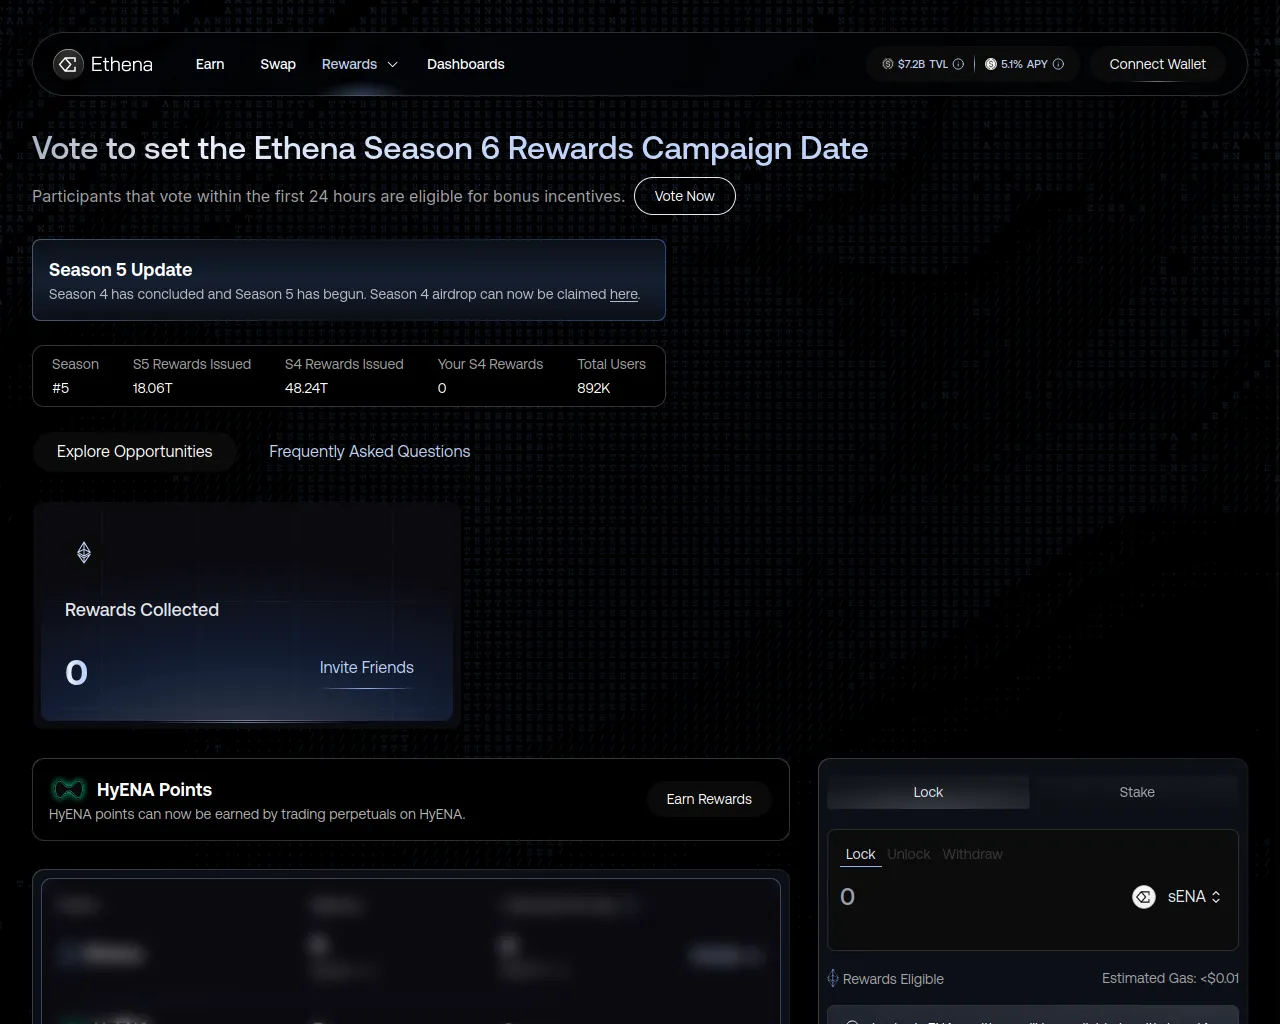This screenshot has height=1024, width=1280.
Task: Click the icon beside Rewards Eligible
Action: (833, 978)
